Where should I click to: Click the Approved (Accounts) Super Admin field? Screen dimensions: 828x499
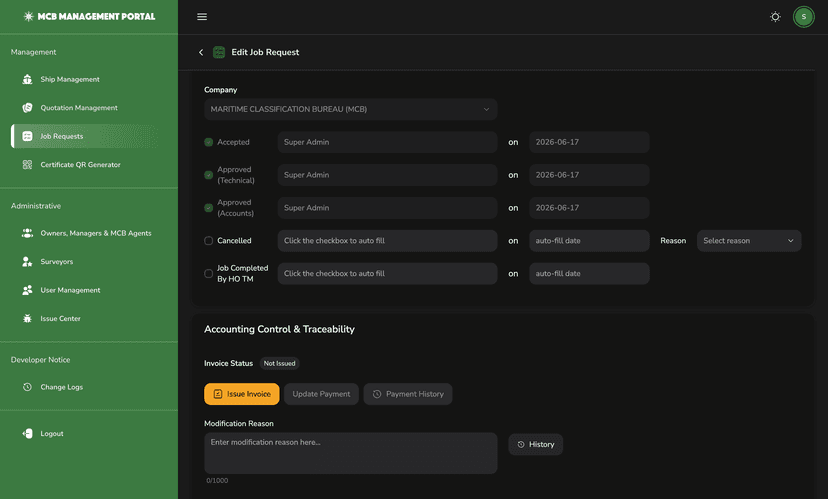388,208
